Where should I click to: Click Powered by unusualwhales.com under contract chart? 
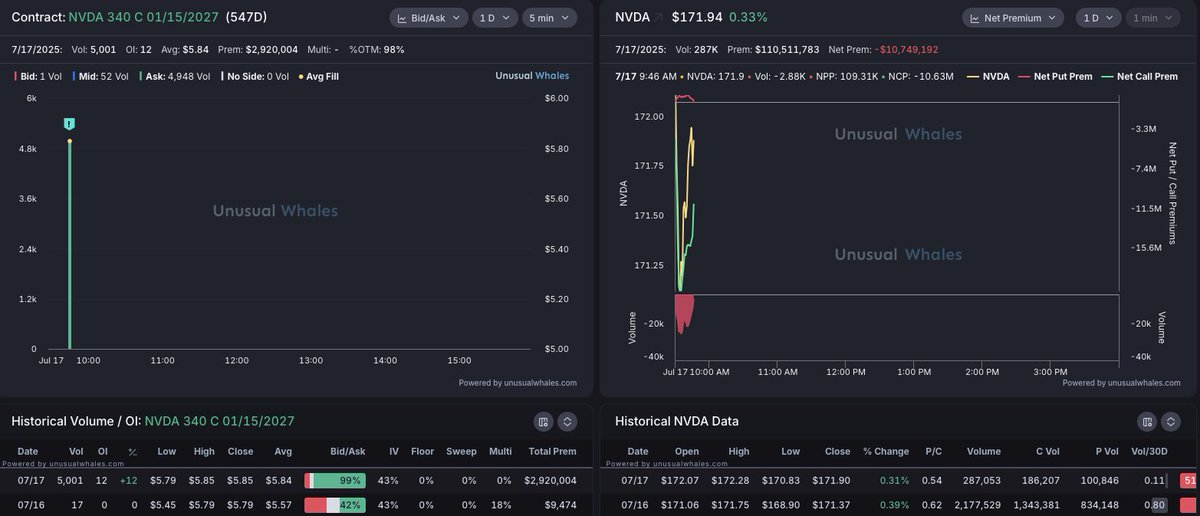pos(518,382)
